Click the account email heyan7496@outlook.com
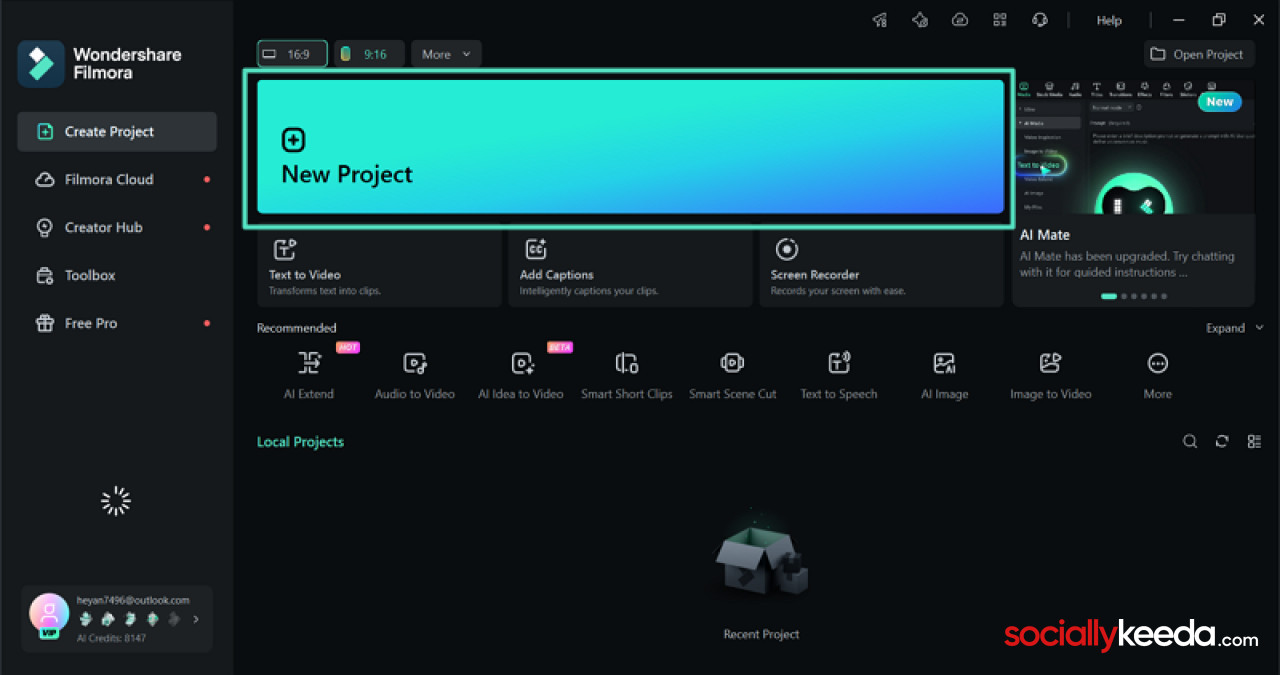This screenshot has width=1280, height=675. pos(133,600)
